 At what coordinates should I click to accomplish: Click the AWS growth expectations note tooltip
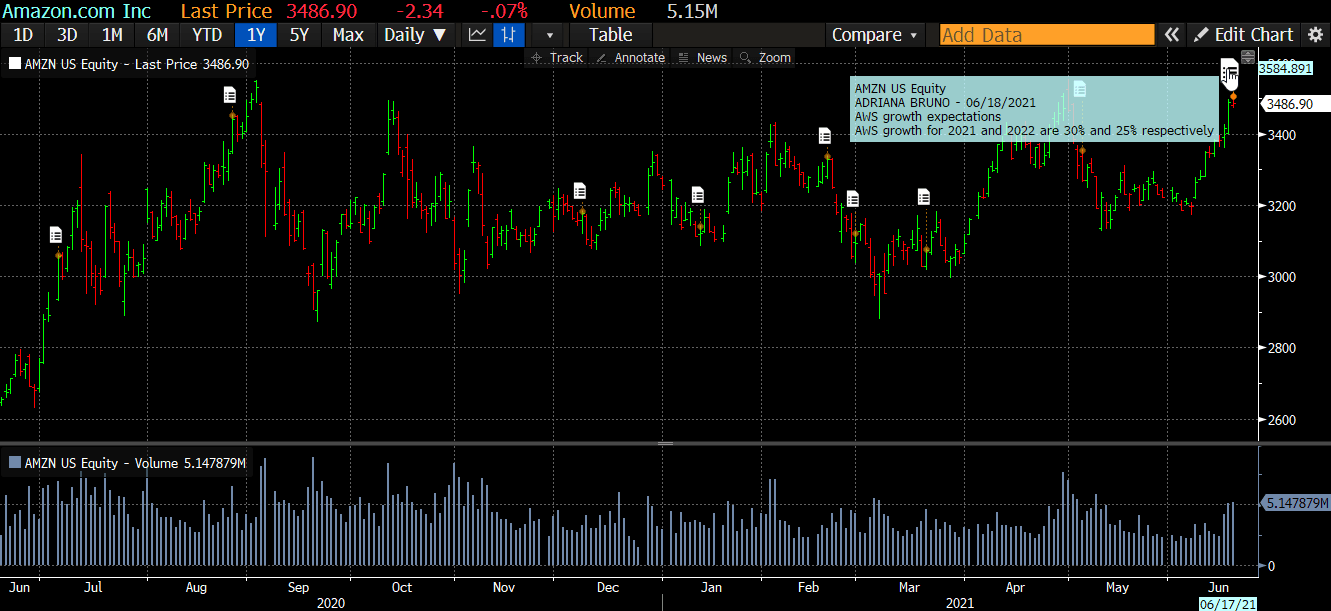(1035, 109)
